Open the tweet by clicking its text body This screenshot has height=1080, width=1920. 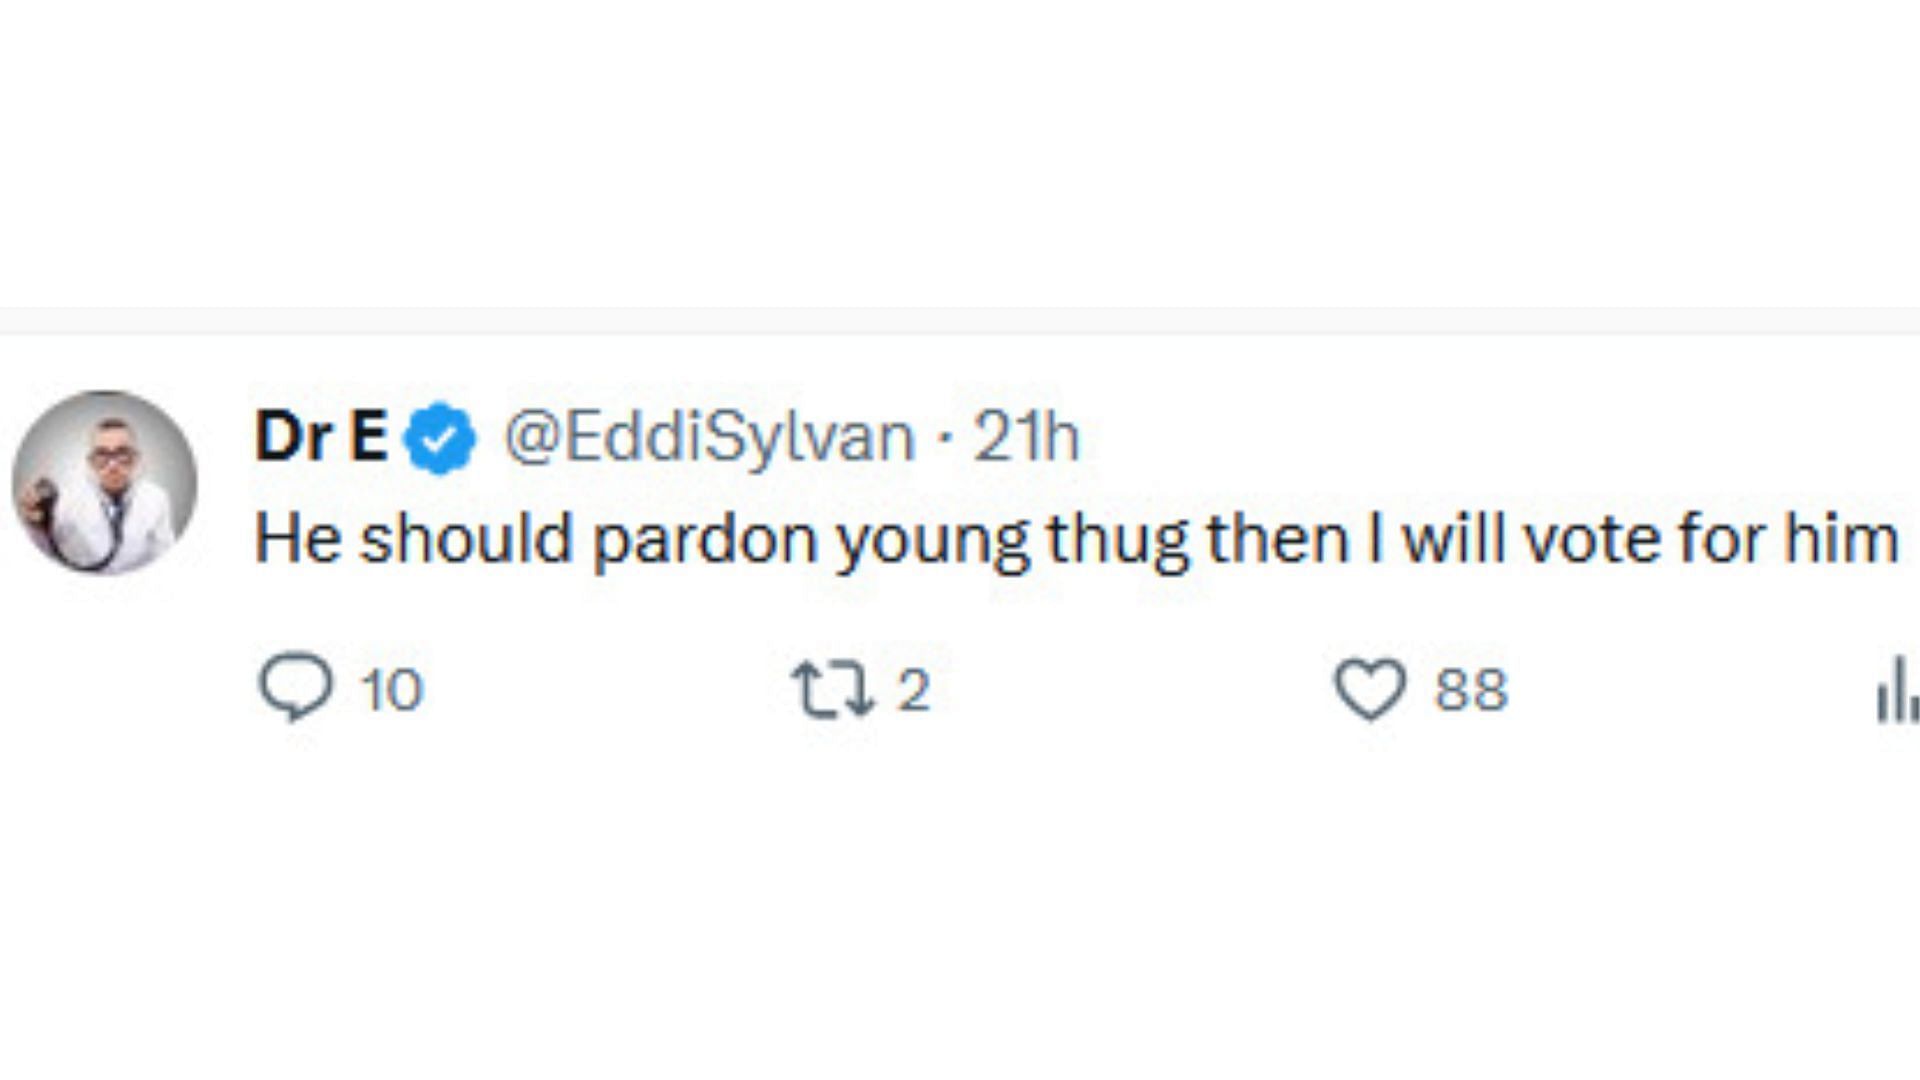pos(1076,540)
